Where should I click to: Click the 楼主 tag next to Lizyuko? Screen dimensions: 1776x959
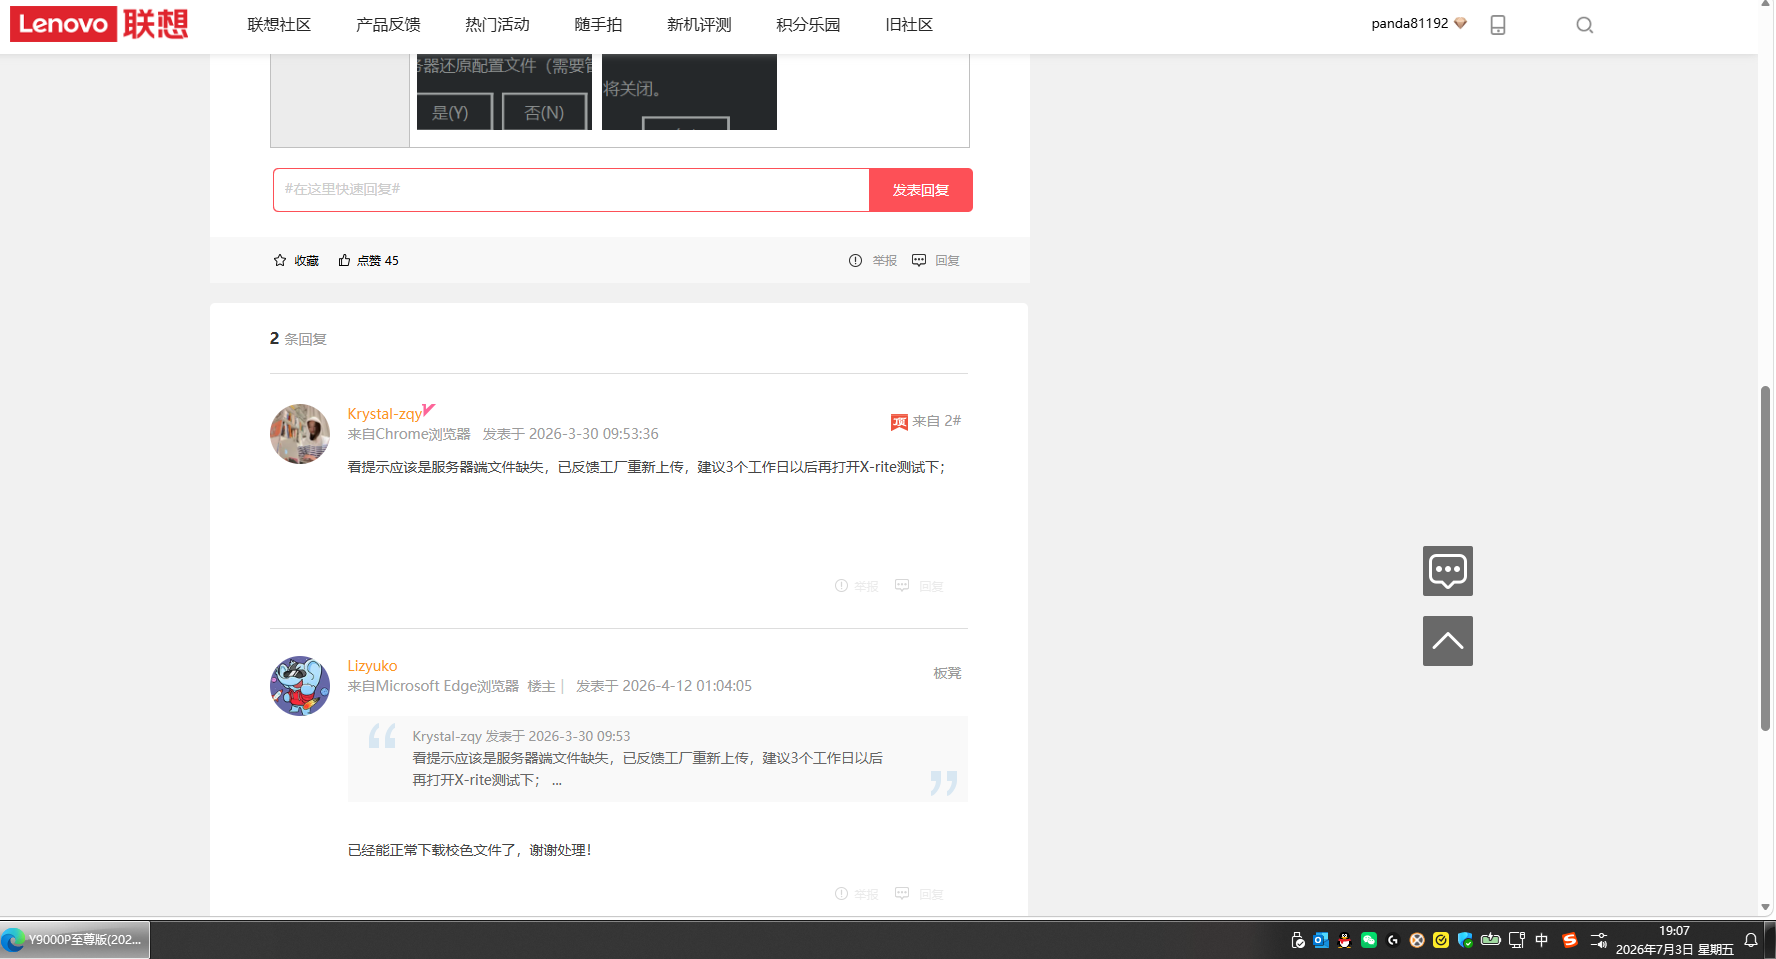(541, 686)
